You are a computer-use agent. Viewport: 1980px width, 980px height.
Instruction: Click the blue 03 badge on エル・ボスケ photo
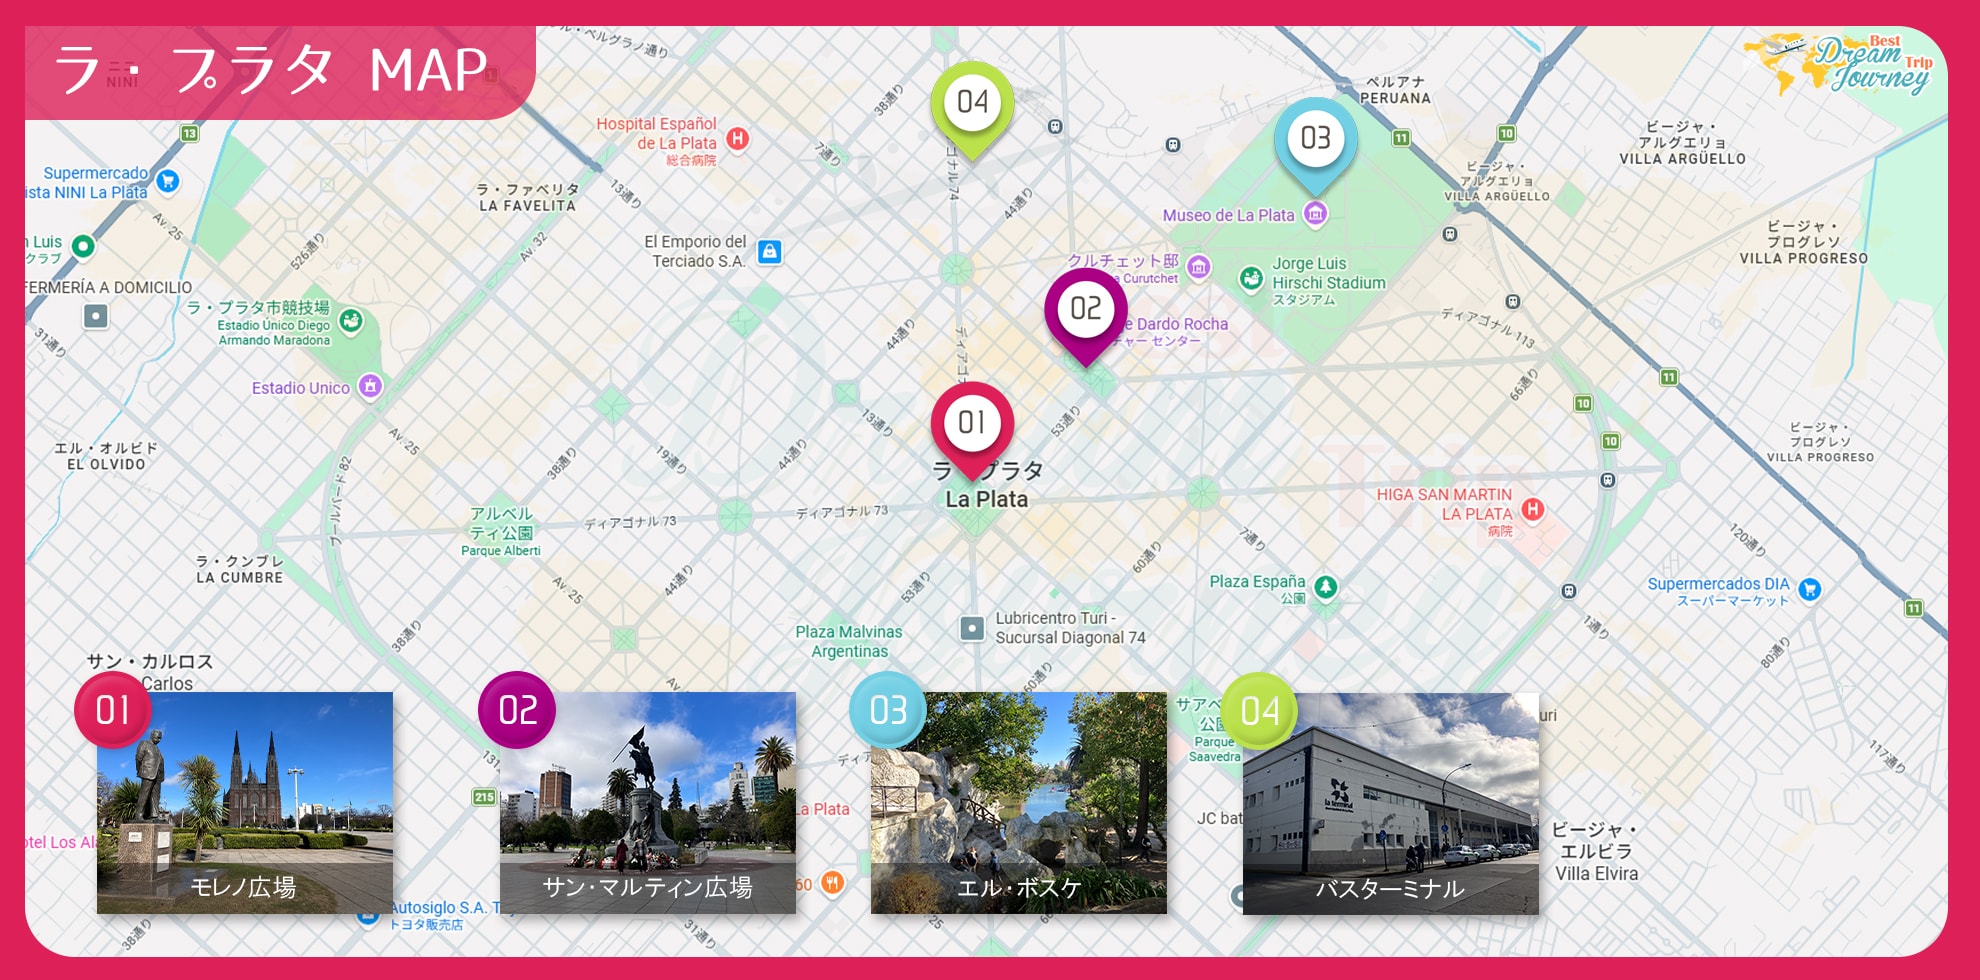pos(888,710)
